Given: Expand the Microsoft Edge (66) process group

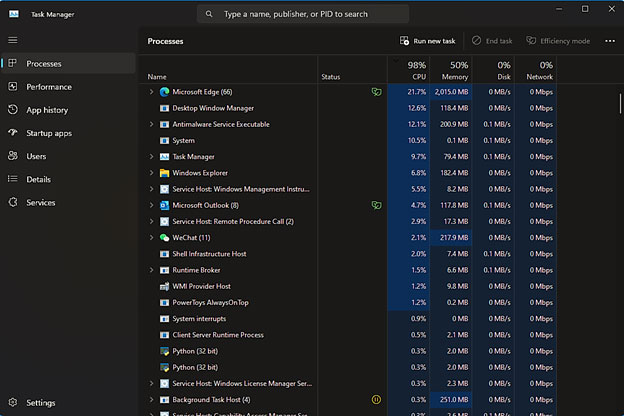Looking at the screenshot, I should pyautogui.click(x=151, y=92).
